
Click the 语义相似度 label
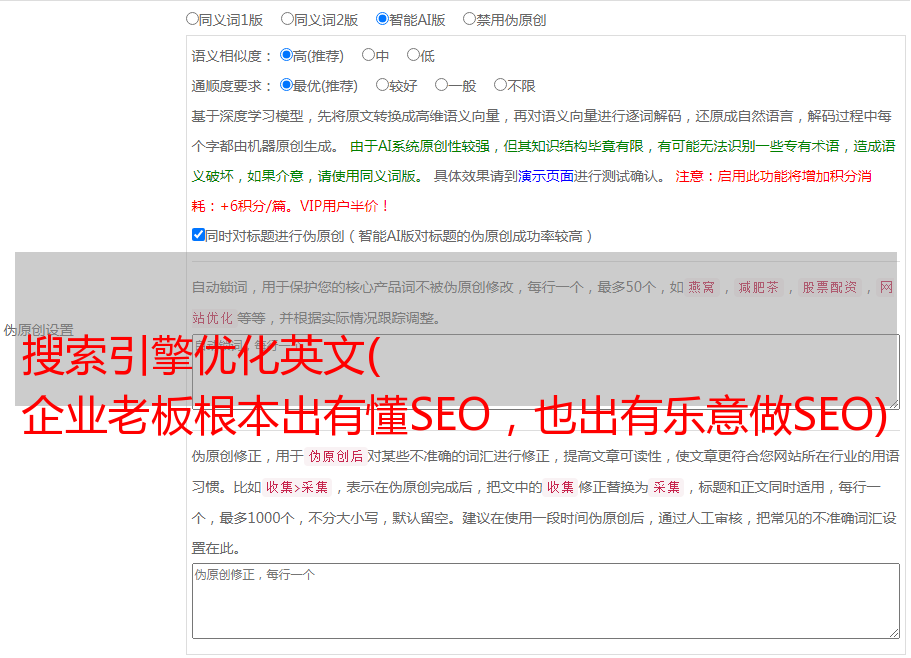click(x=232, y=56)
